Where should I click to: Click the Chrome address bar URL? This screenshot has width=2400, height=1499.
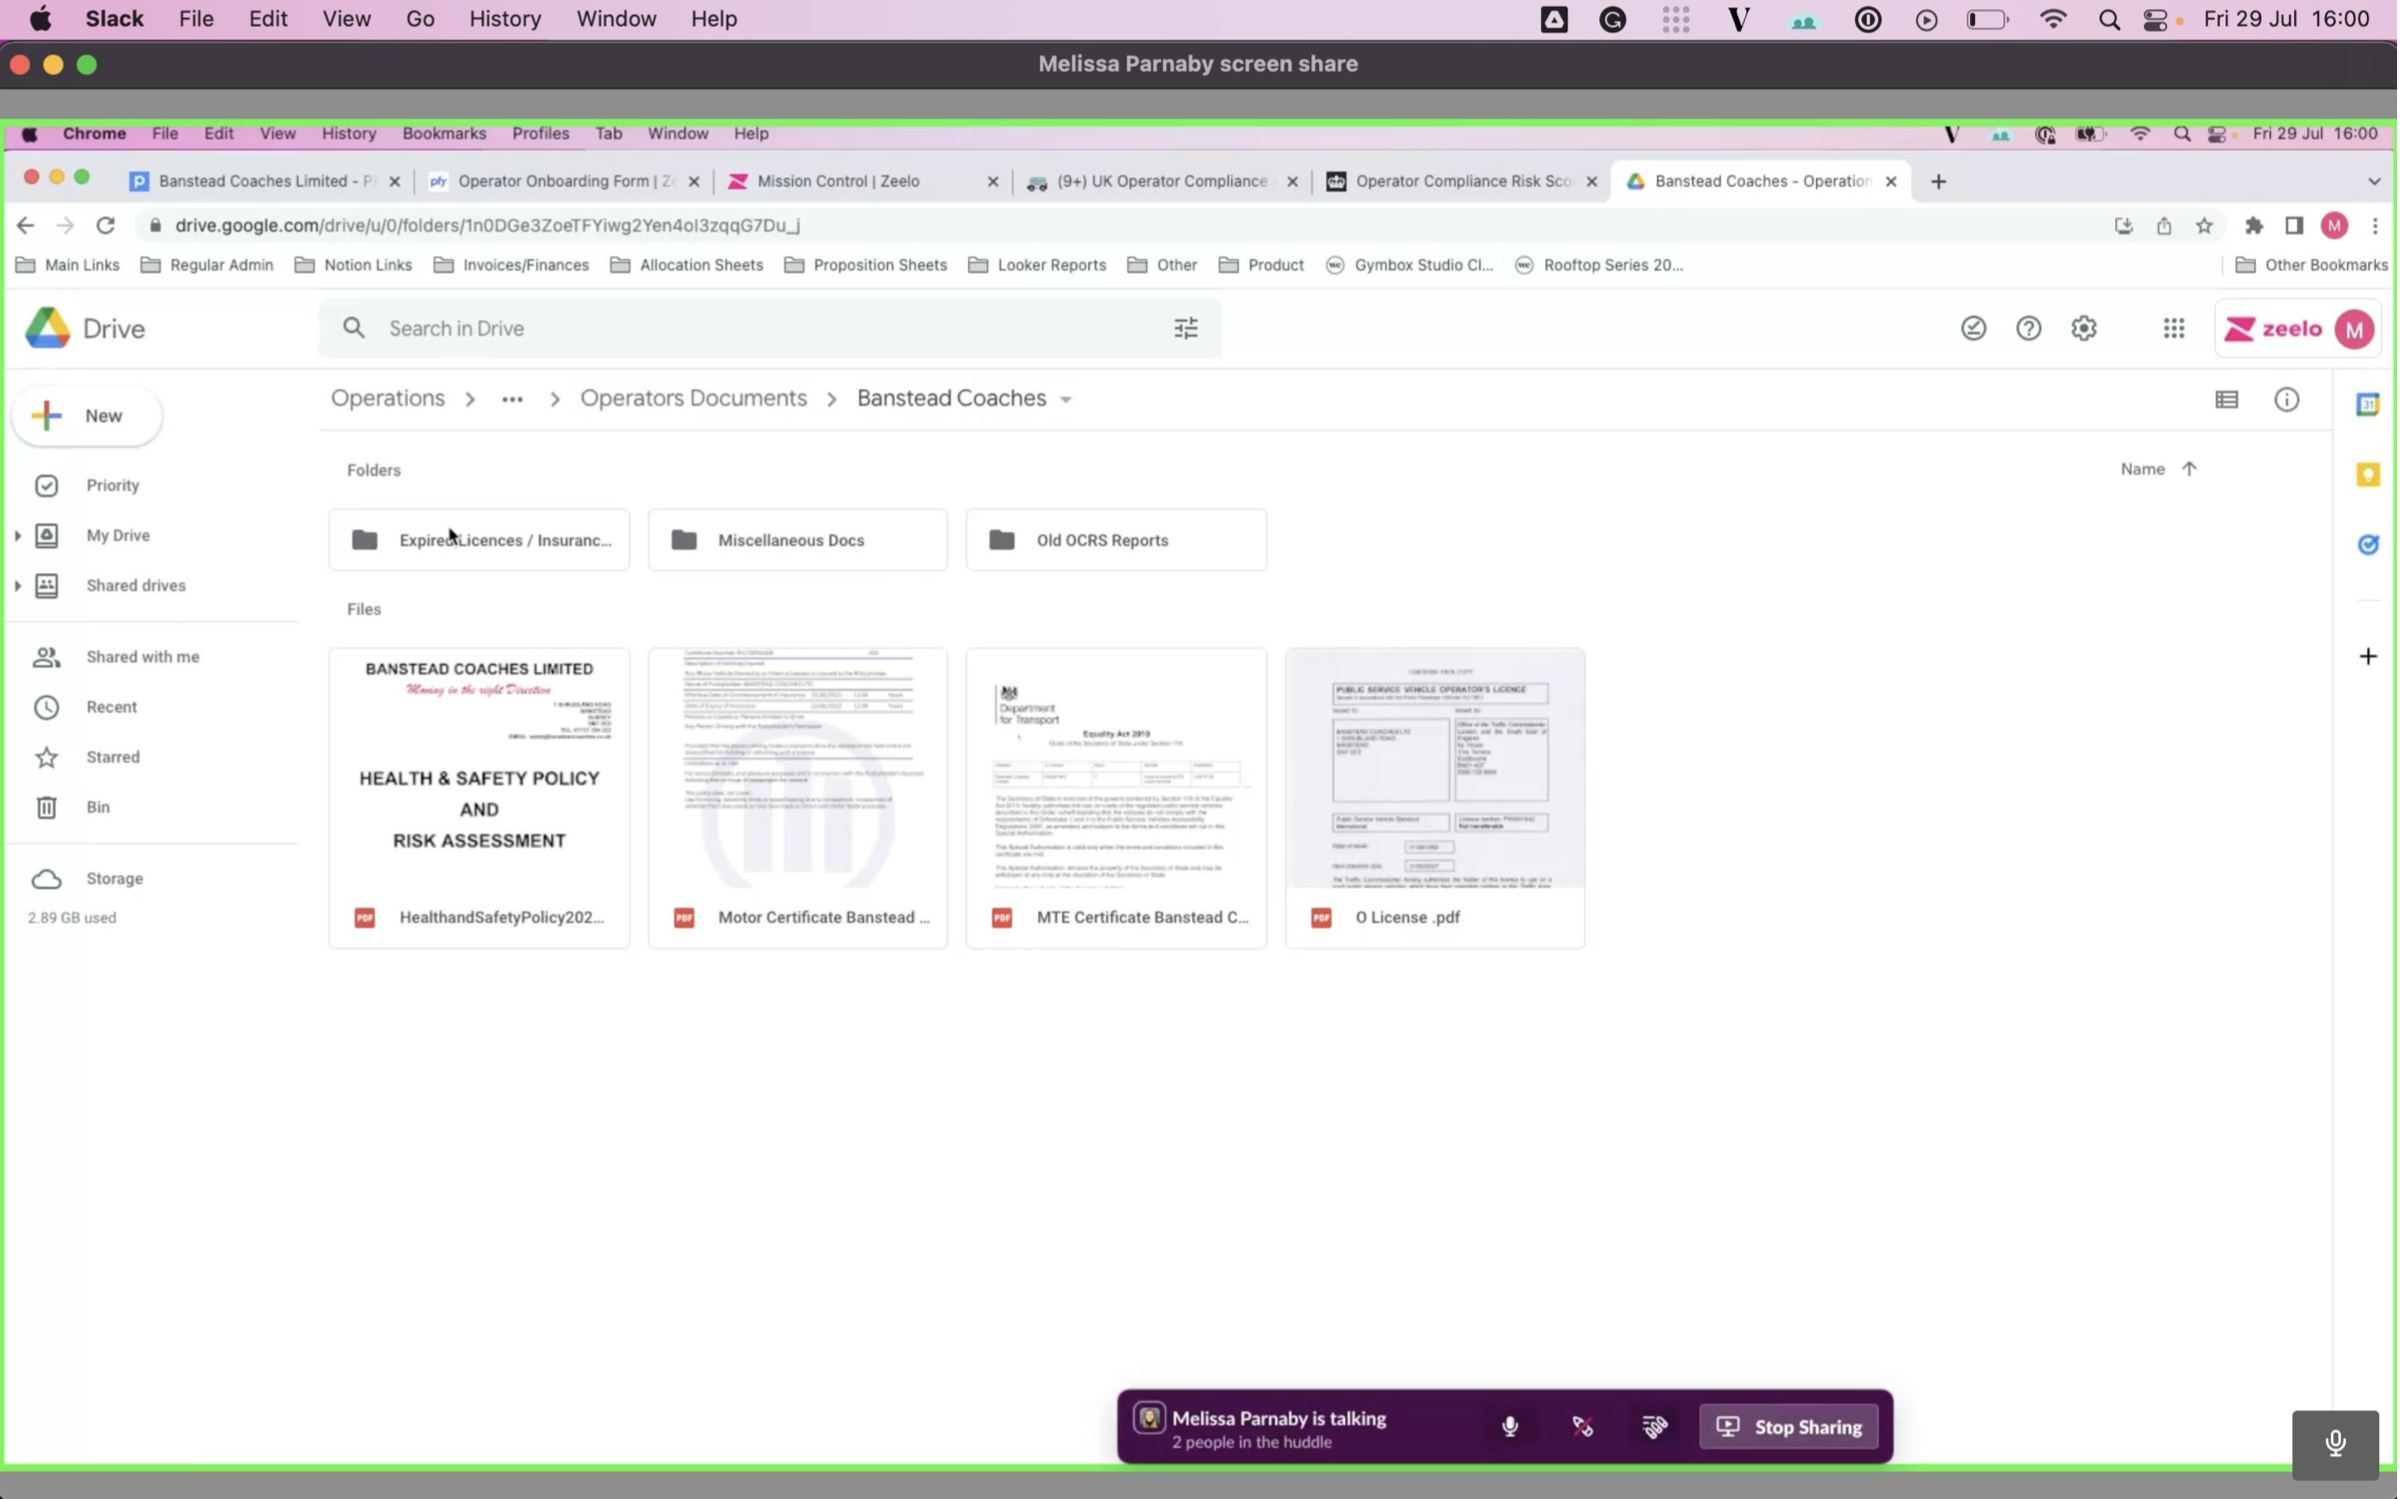tap(488, 225)
